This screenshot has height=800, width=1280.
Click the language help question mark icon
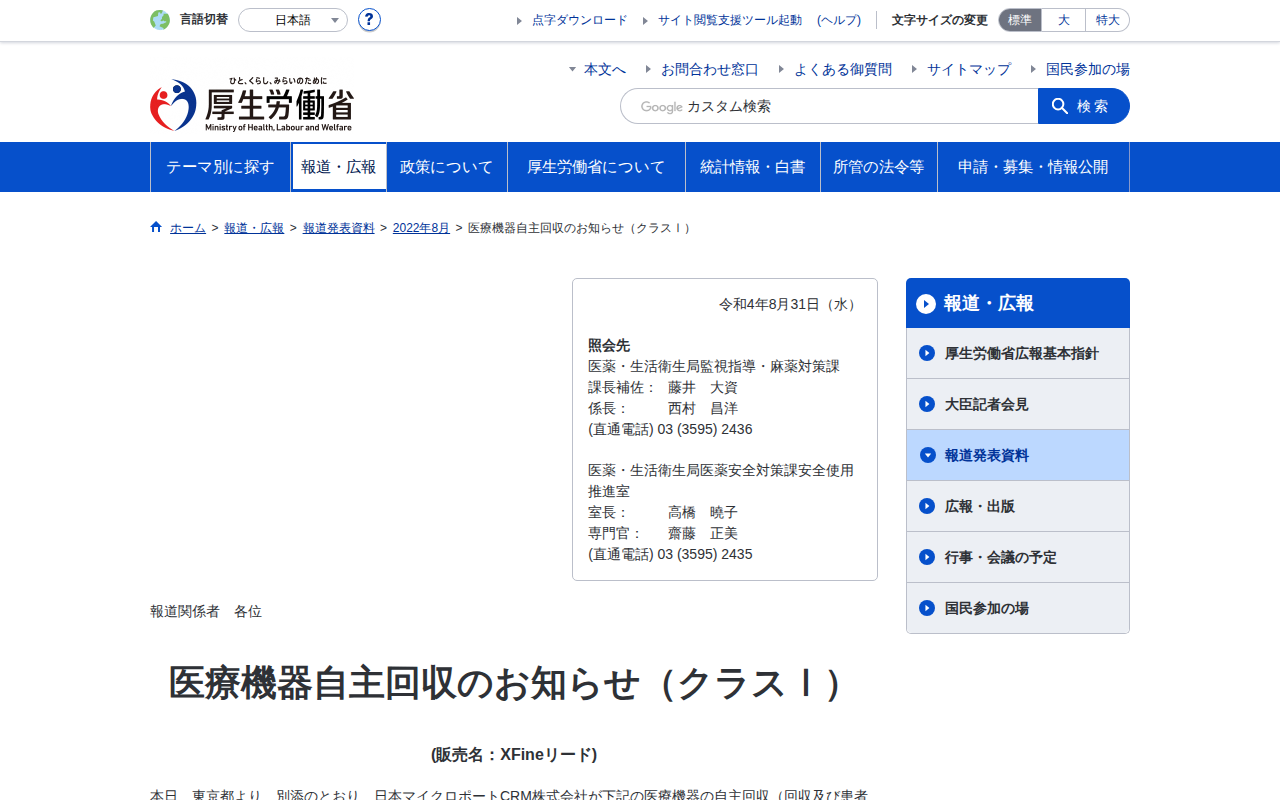click(369, 20)
